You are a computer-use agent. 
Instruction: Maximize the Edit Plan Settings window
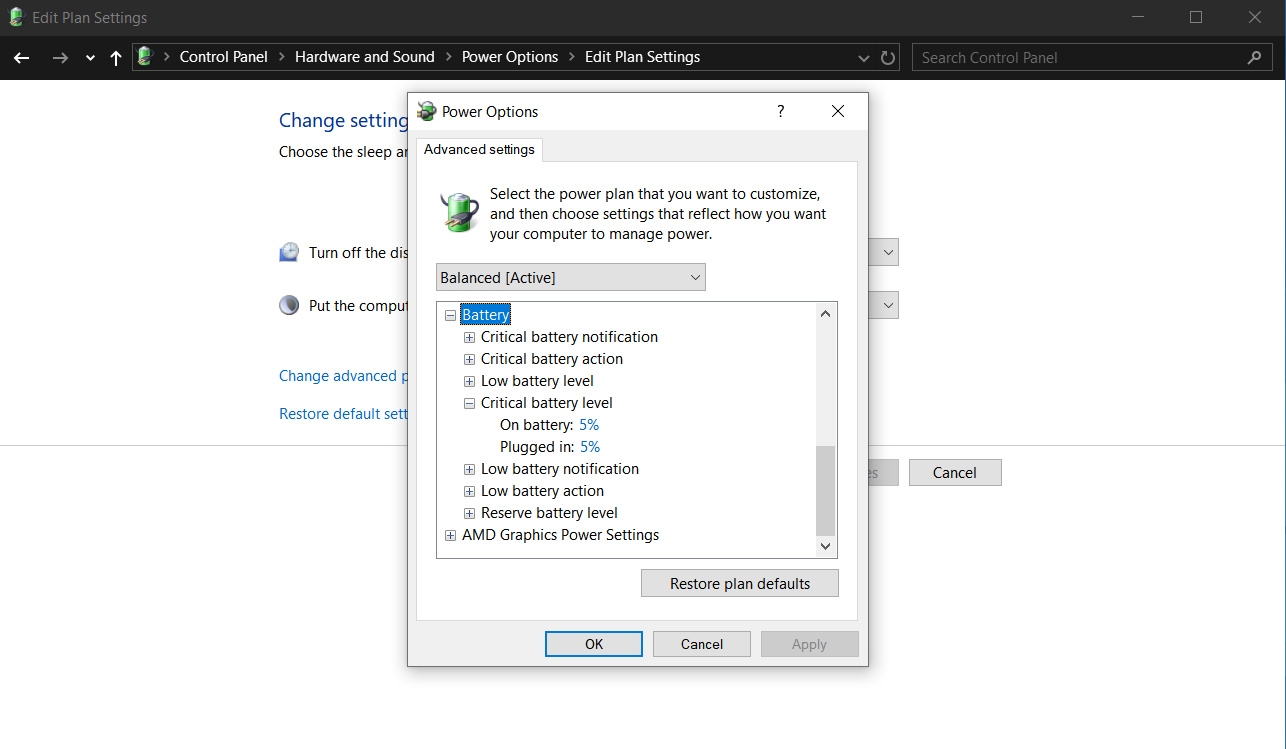pyautogui.click(x=1196, y=17)
